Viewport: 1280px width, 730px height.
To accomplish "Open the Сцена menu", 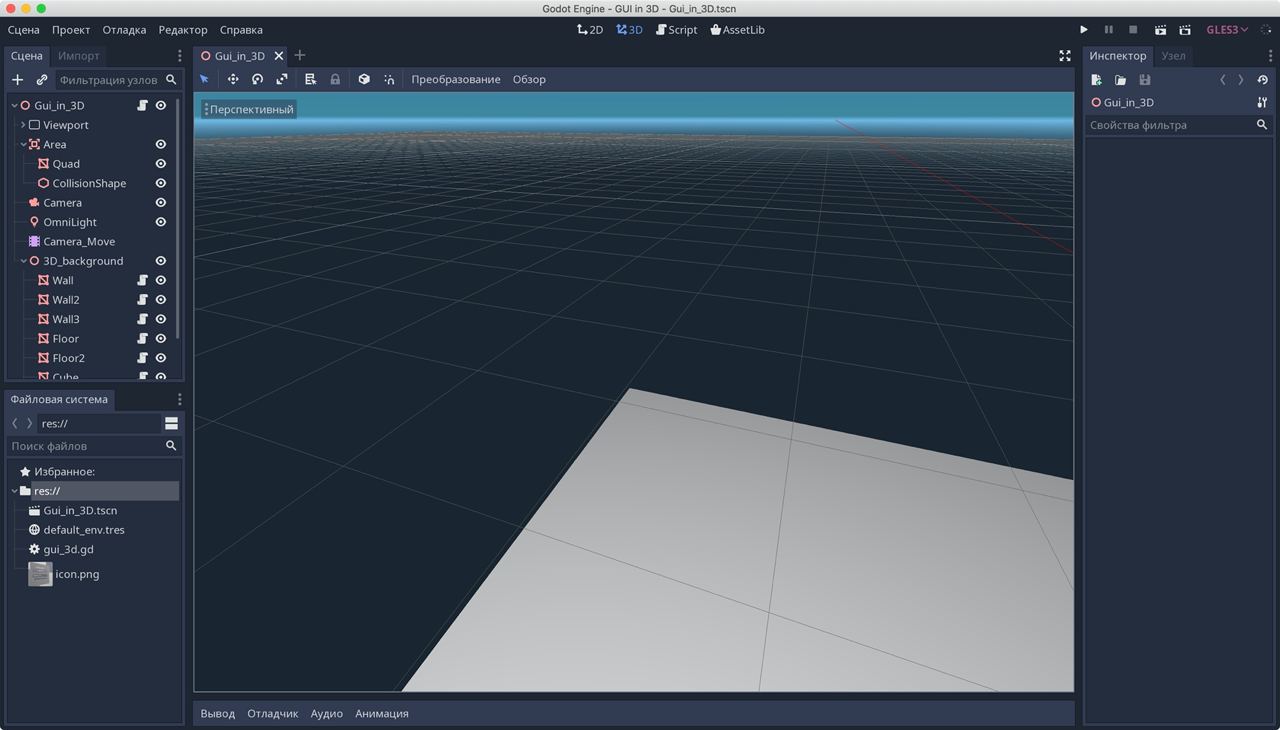I will point(24,30).
